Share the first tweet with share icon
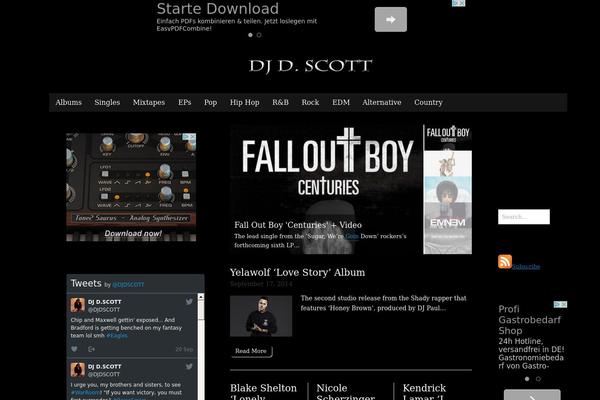 (x=91, y=349)
